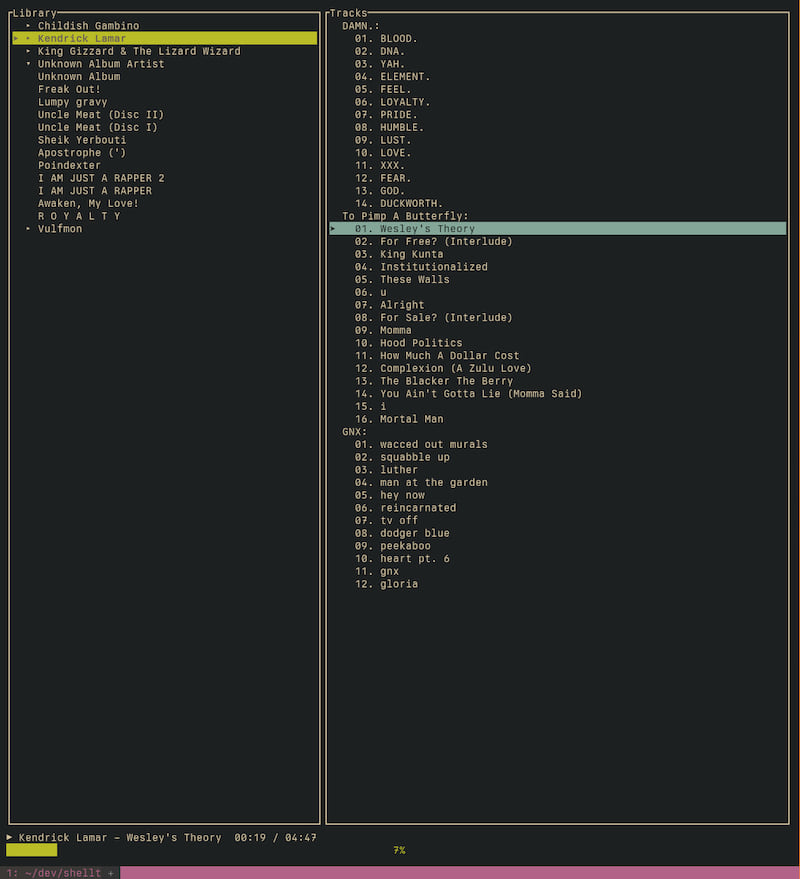The image size is (800, 879).
Task: Expand King Gizzard & The Lizard Wizard
Action: coord(26,51)
